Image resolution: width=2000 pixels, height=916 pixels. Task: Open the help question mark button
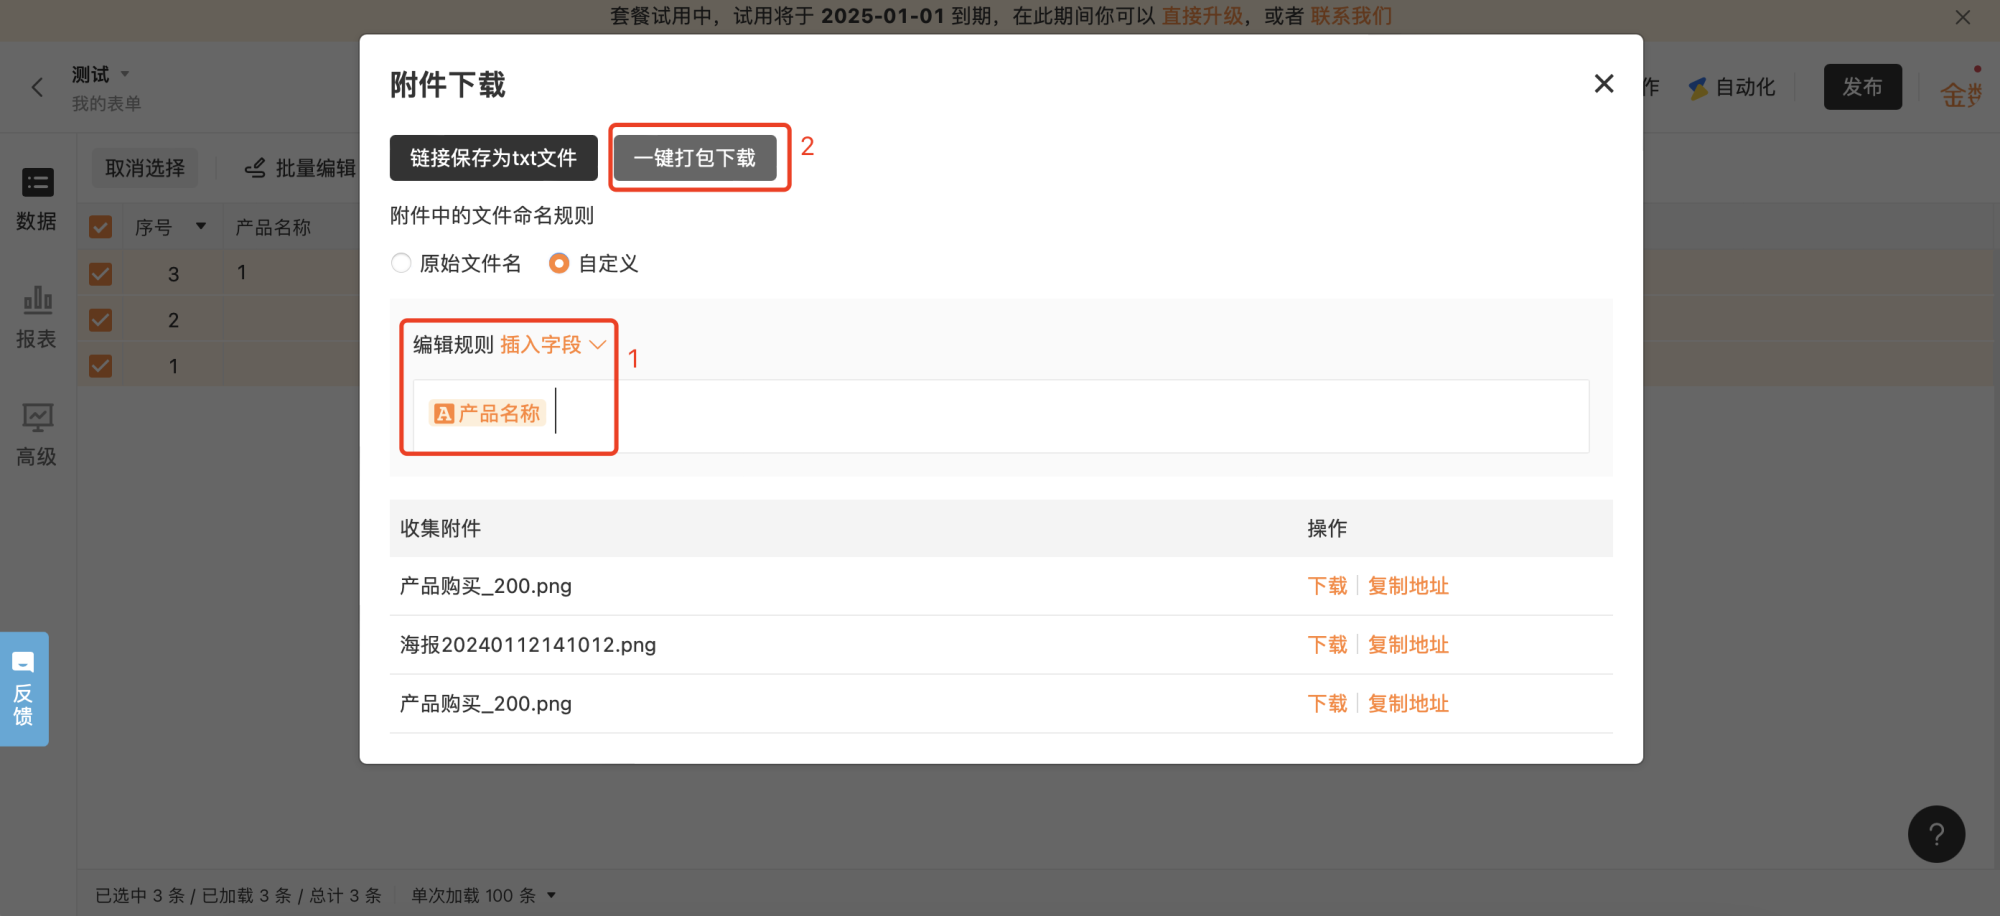click(x=1936, y=834)
